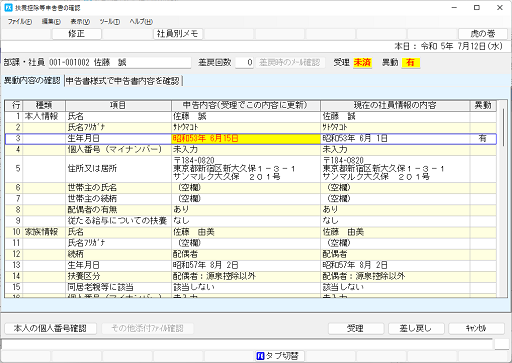The width and height of the screenshot is (512, 363).
Task: Select the 昭和53年 6月 1日 current value cell
Action: 395,138
